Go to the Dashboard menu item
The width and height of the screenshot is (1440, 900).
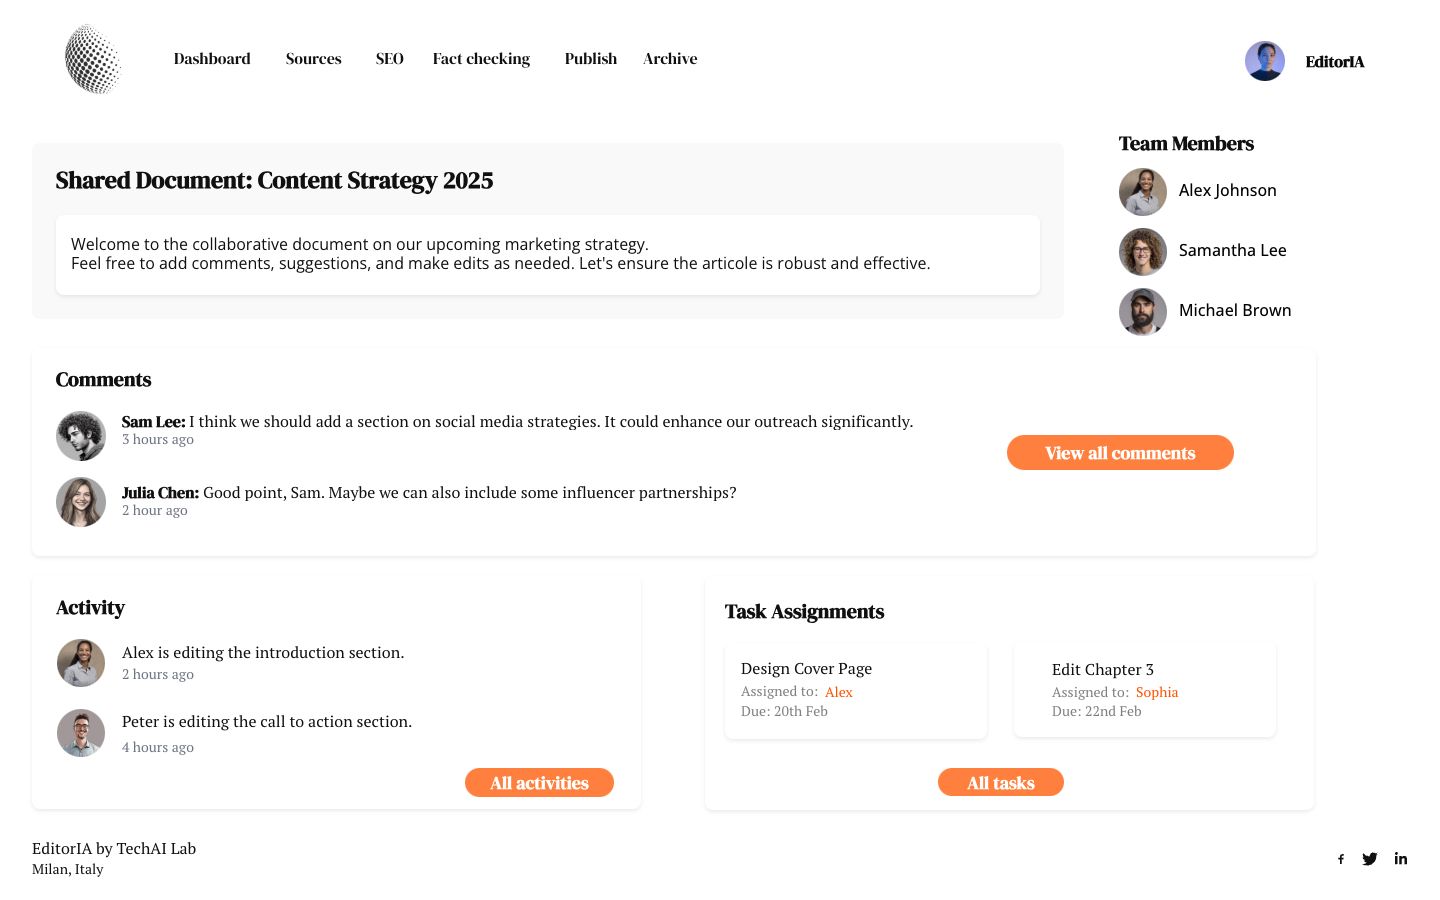point(212,59)
